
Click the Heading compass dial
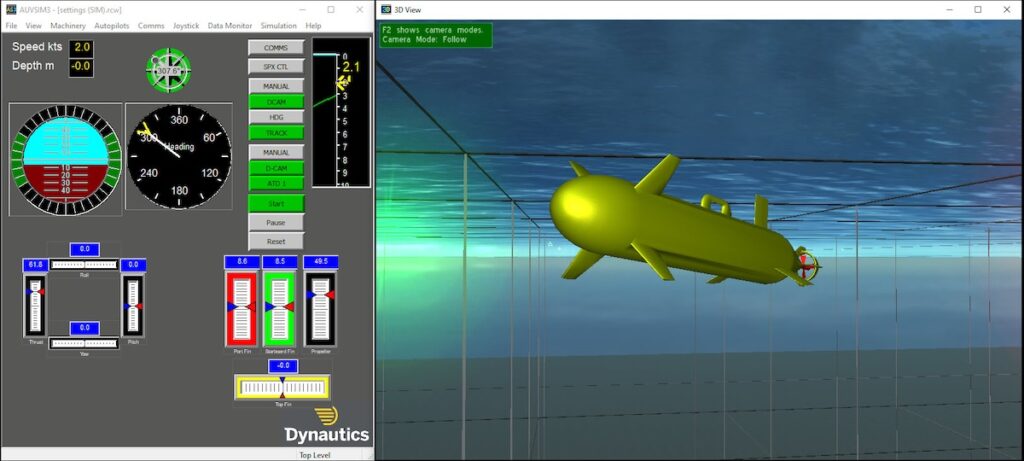179,155
